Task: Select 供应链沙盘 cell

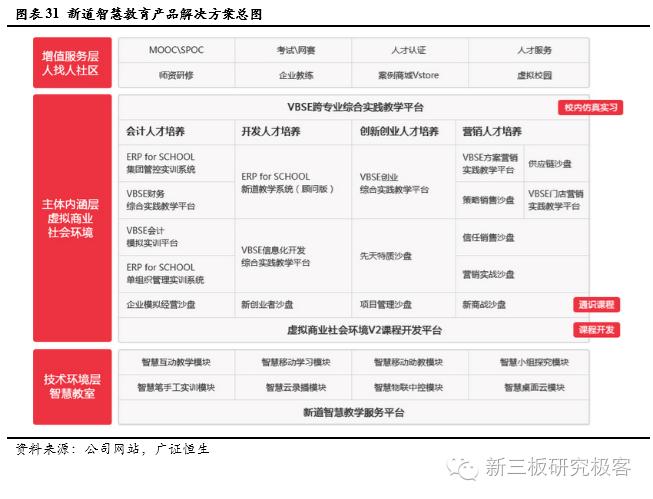Action: point(556,163)
